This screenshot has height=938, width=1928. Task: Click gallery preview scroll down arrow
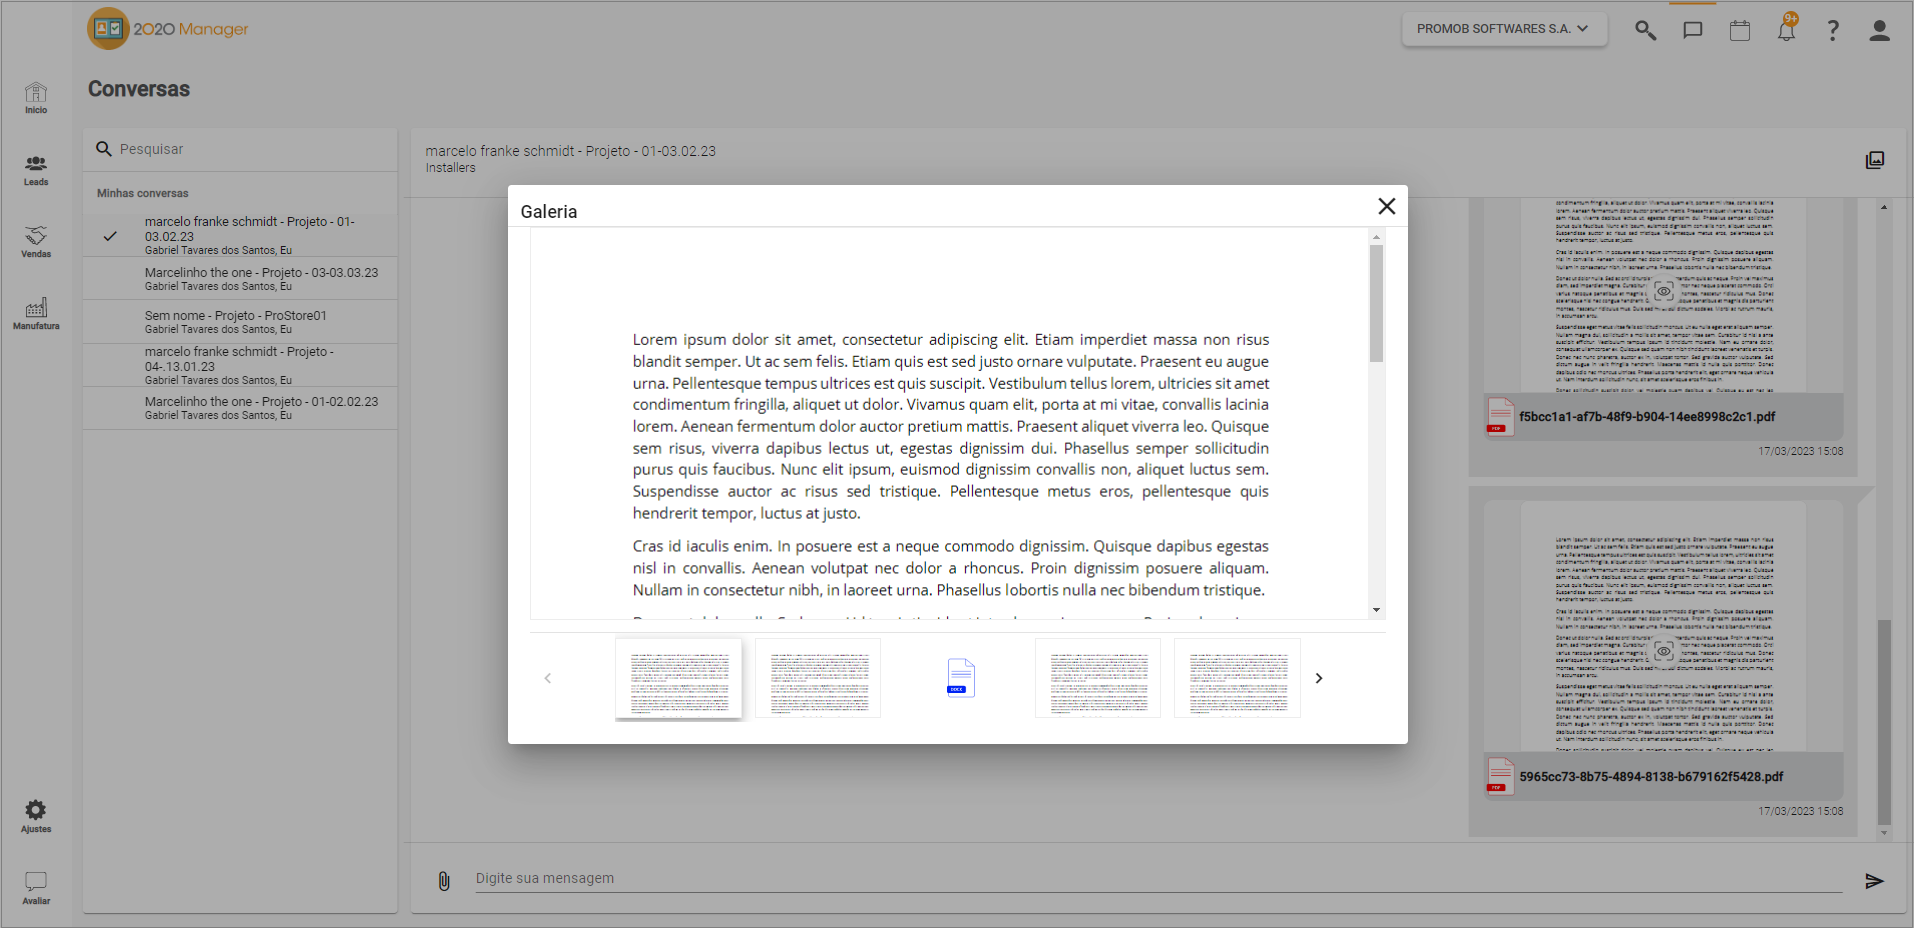pyautogui.click(x=1376, y=610)
